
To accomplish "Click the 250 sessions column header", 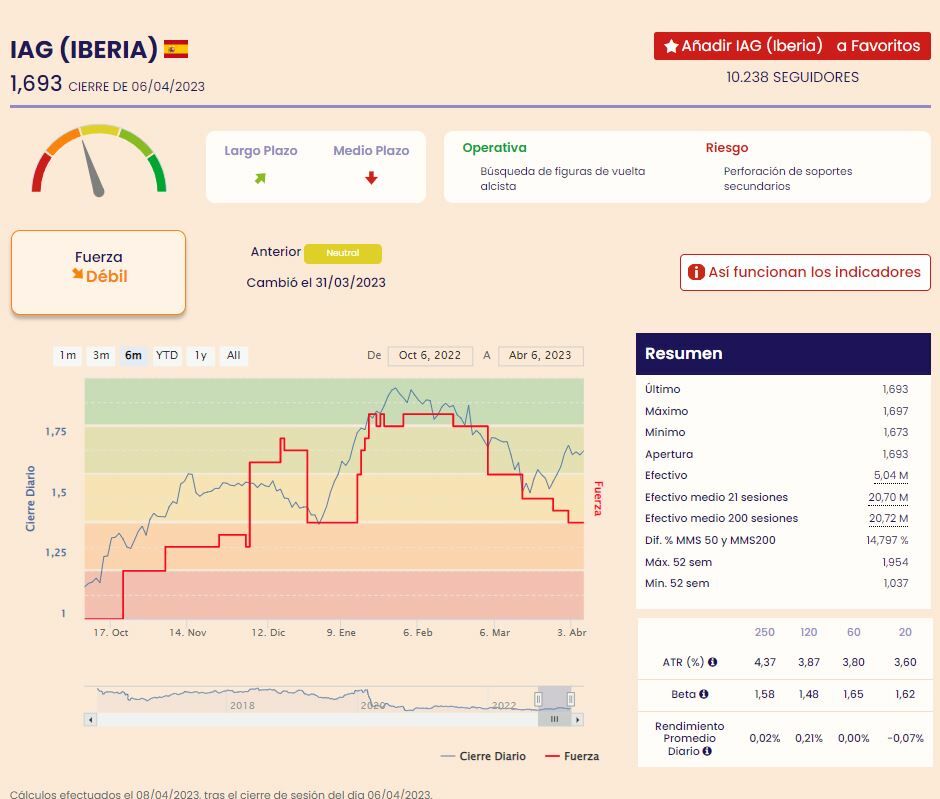I will tap(764, 632).
